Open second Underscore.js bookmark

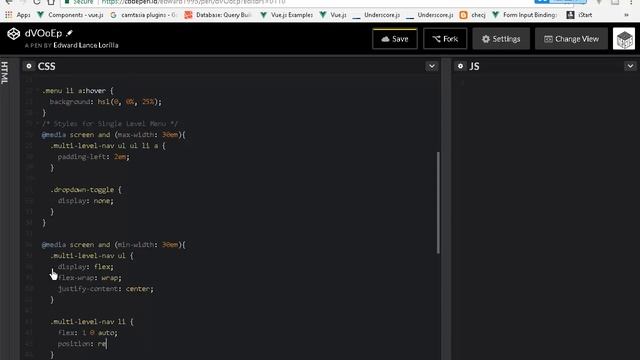[x=430, y=15]
